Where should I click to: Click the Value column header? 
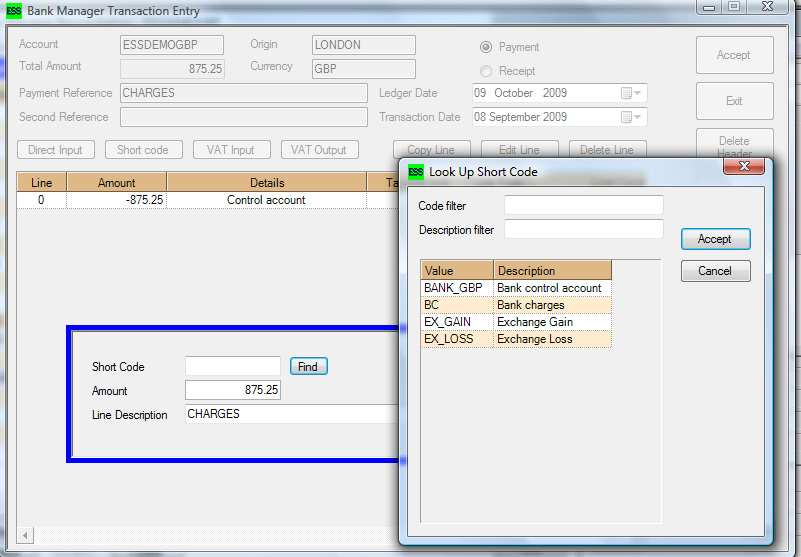point(457,271)
